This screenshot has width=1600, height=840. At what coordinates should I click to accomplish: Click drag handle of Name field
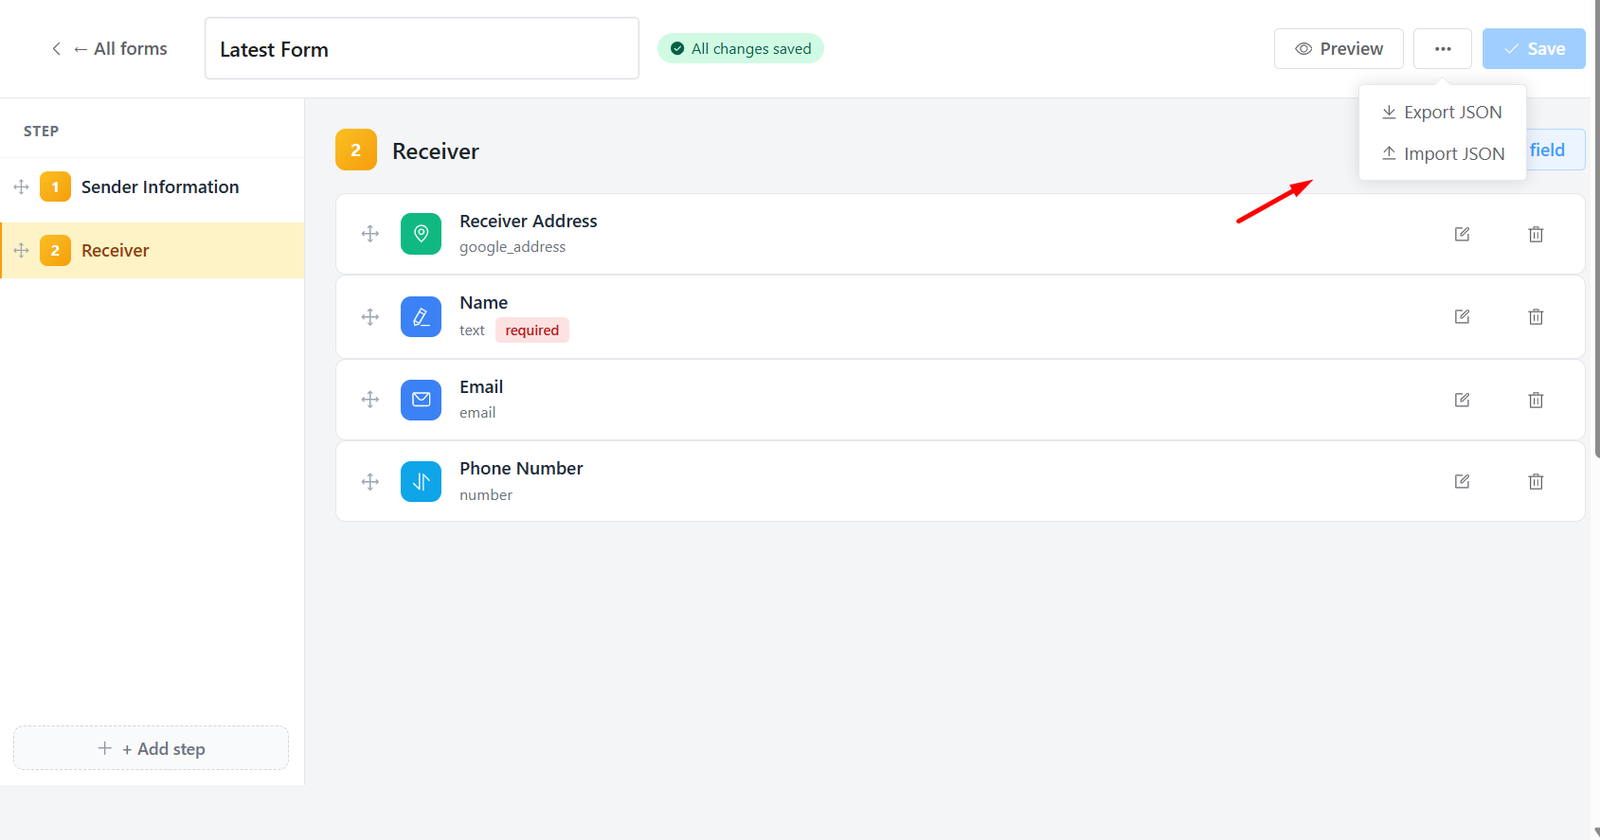click(x=370, y=317)
